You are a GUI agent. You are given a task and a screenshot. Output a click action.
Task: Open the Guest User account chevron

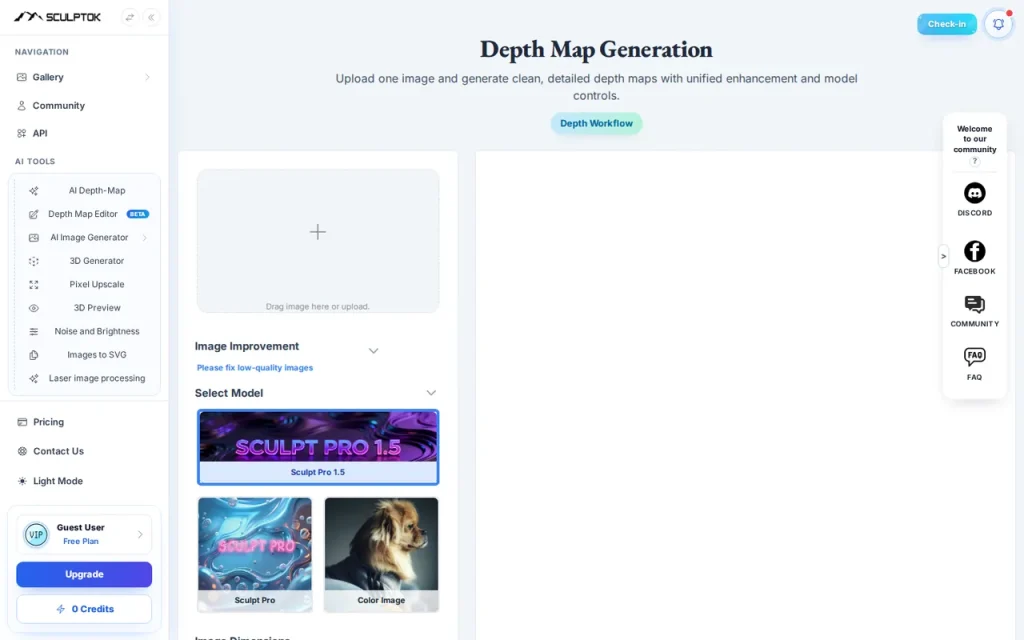[140, 535]
